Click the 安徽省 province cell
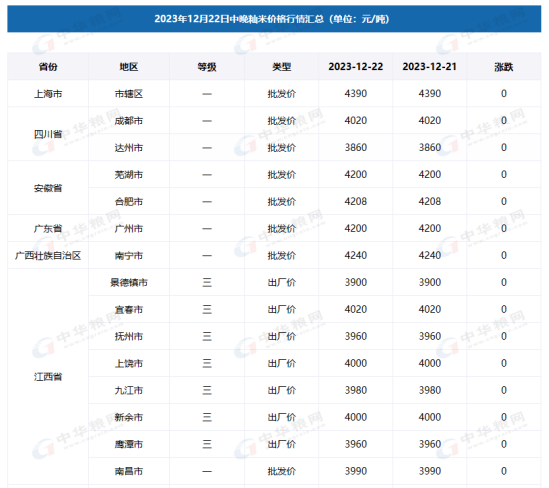 pos(48,188)
